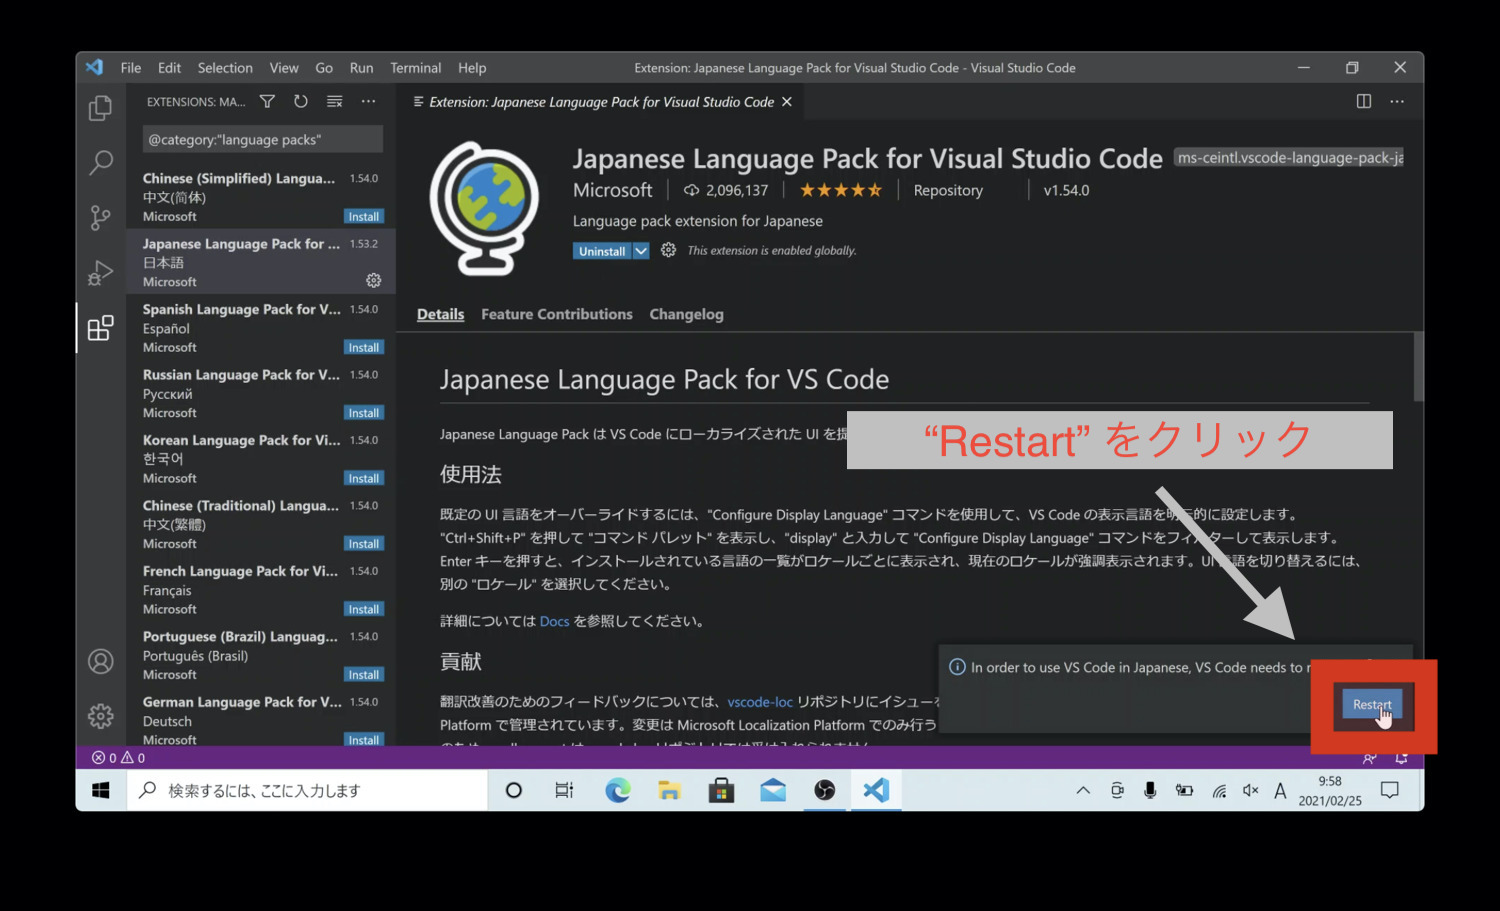Open the Go menu
1500x911 pixels.
(324, 68)
